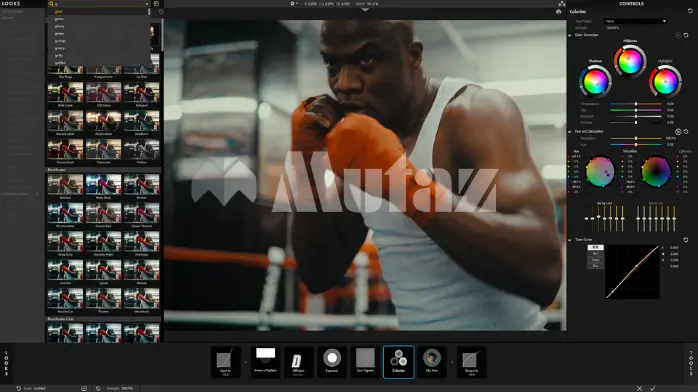The image size is (698, 392).
Task: Collapse the Tone Curve section
Action: point(570,240)
